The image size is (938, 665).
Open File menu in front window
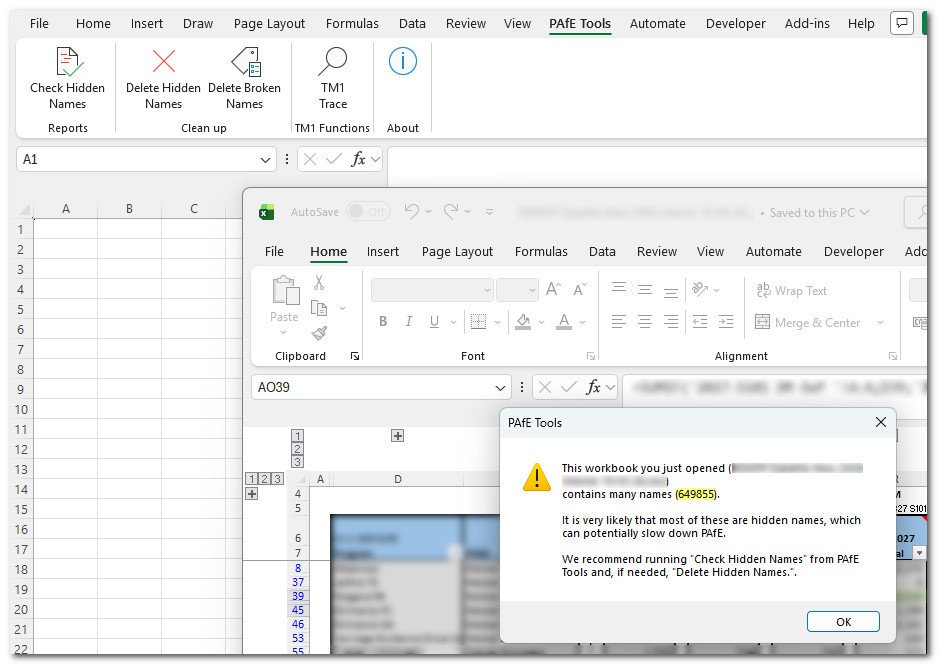point(274,251)
